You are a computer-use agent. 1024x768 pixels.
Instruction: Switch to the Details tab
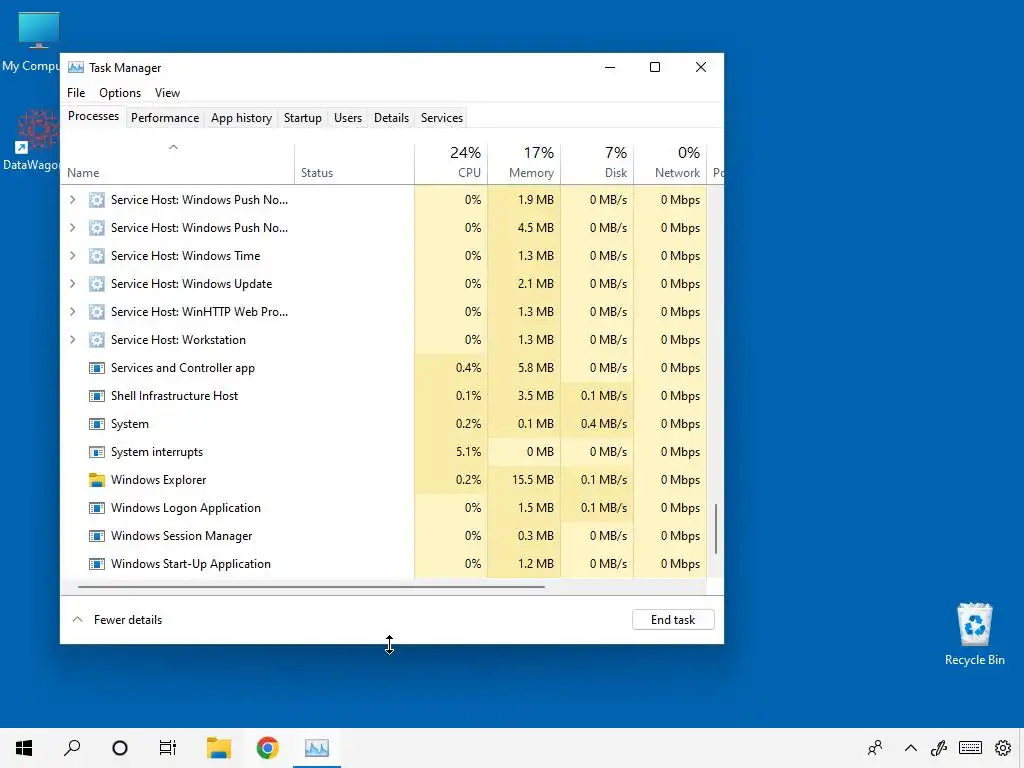click(391, 118)
